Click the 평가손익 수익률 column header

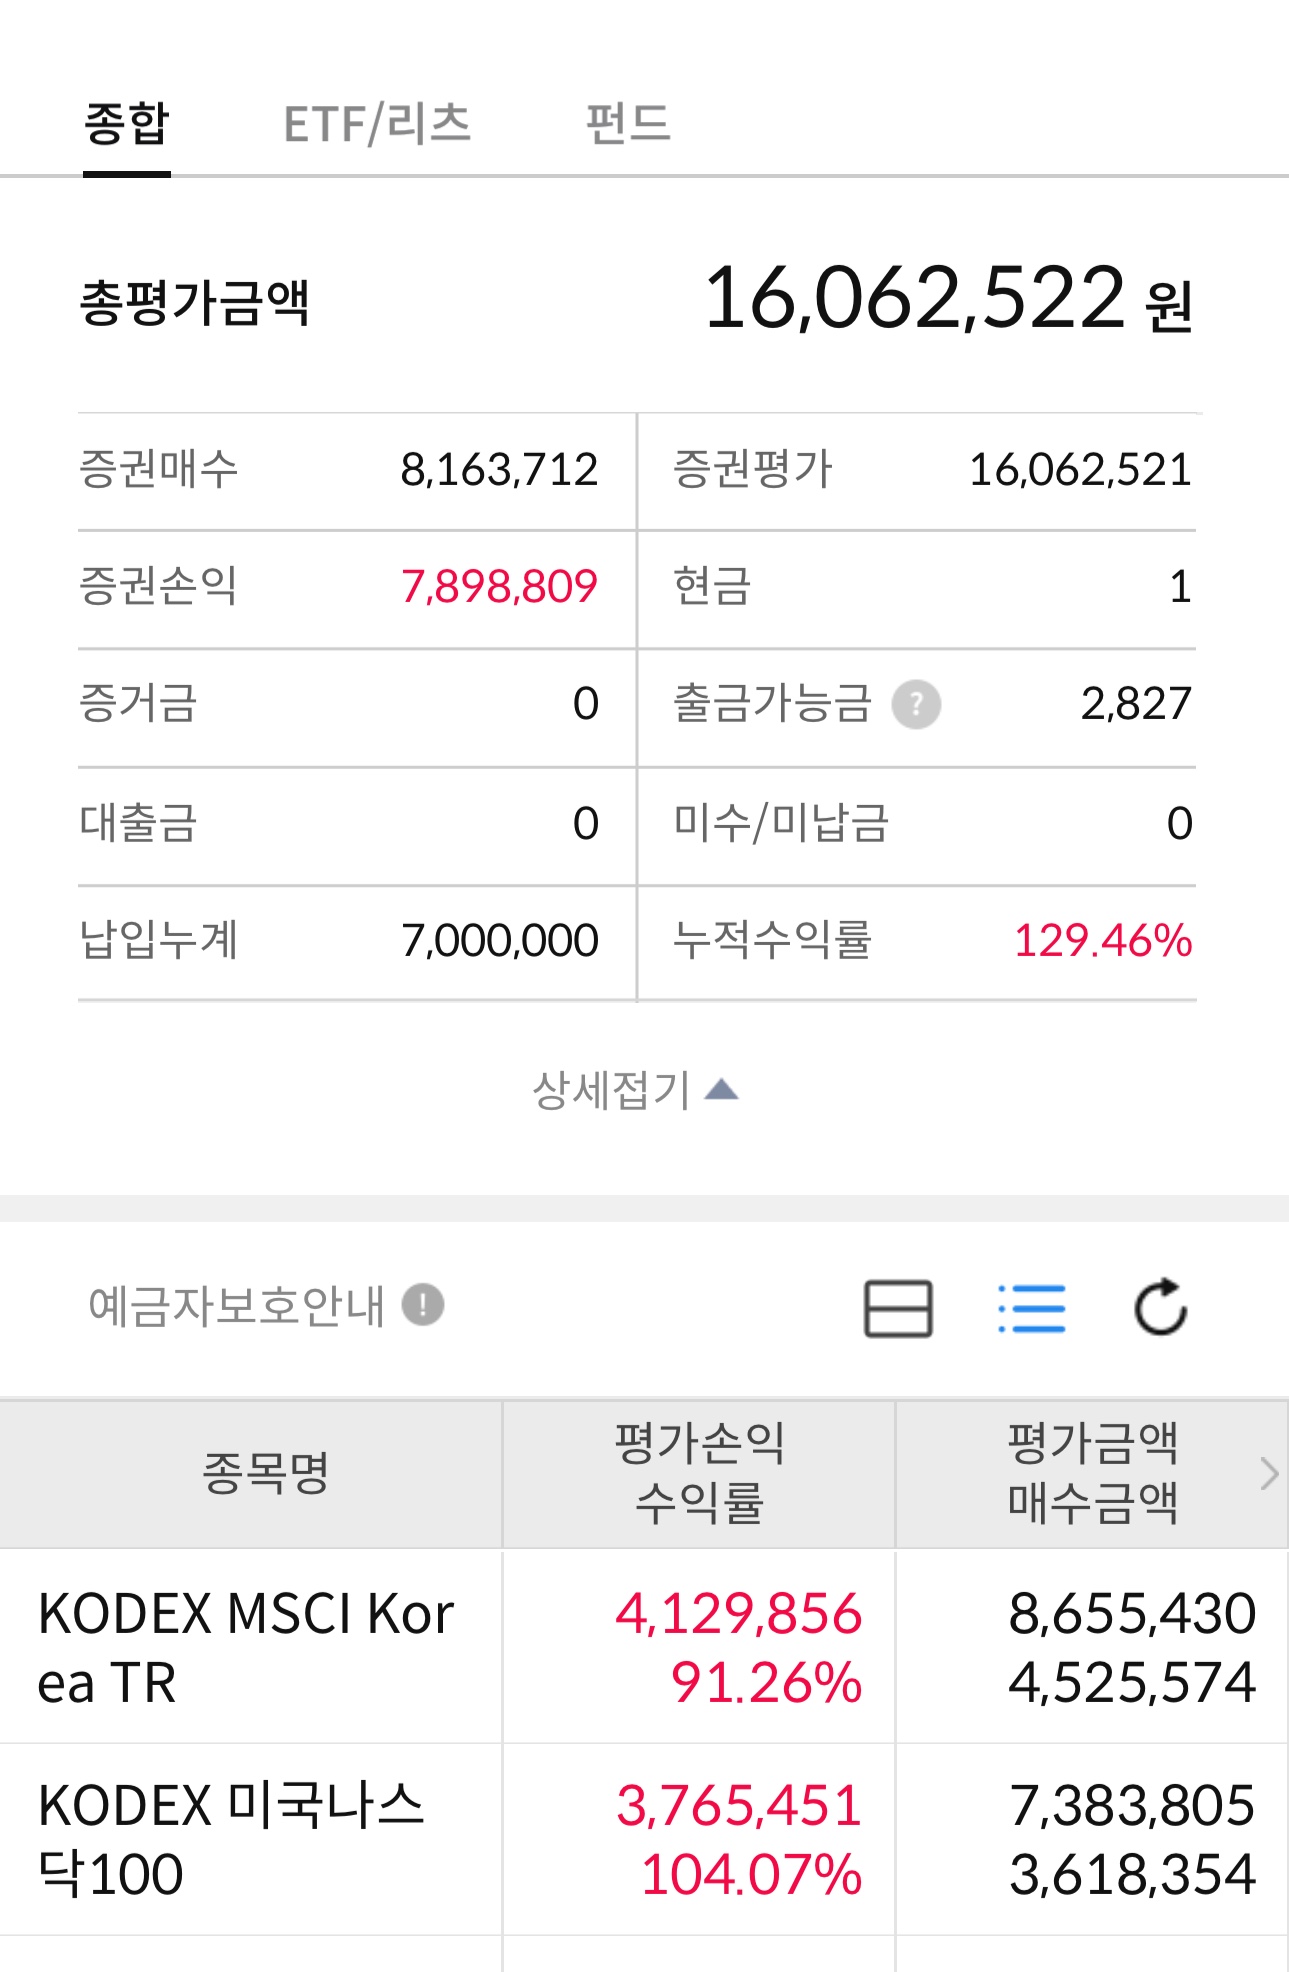point(699,1473)
